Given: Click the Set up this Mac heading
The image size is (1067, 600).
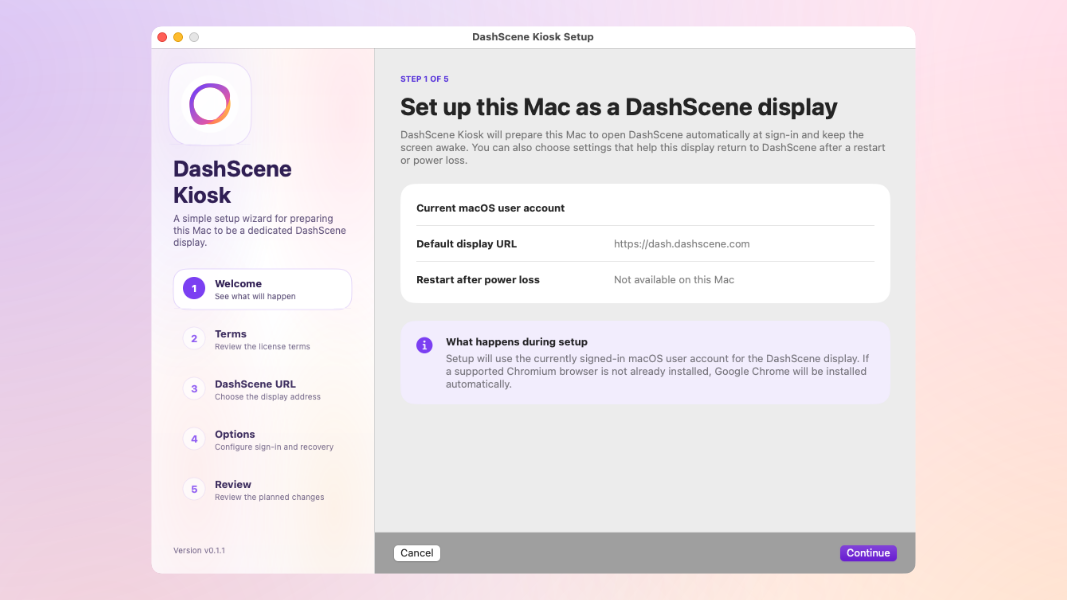Looking at the screenshot, I should point(619,107).
